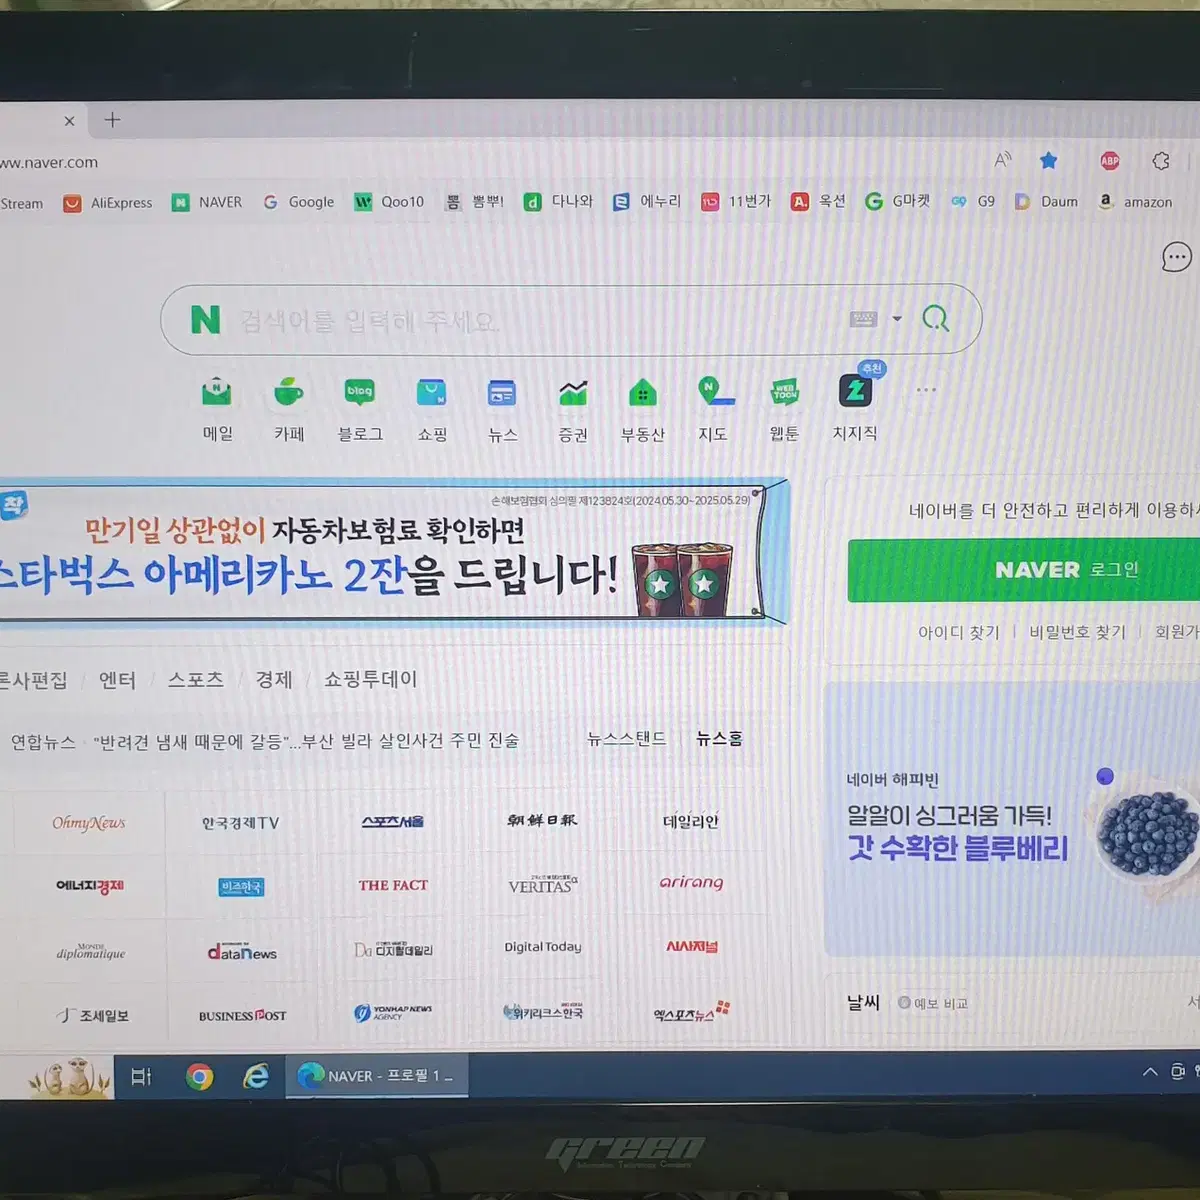Open the Cafe (카페) shortcut icon
Screen dimensions: 1200x1200
tap(288, 392)
